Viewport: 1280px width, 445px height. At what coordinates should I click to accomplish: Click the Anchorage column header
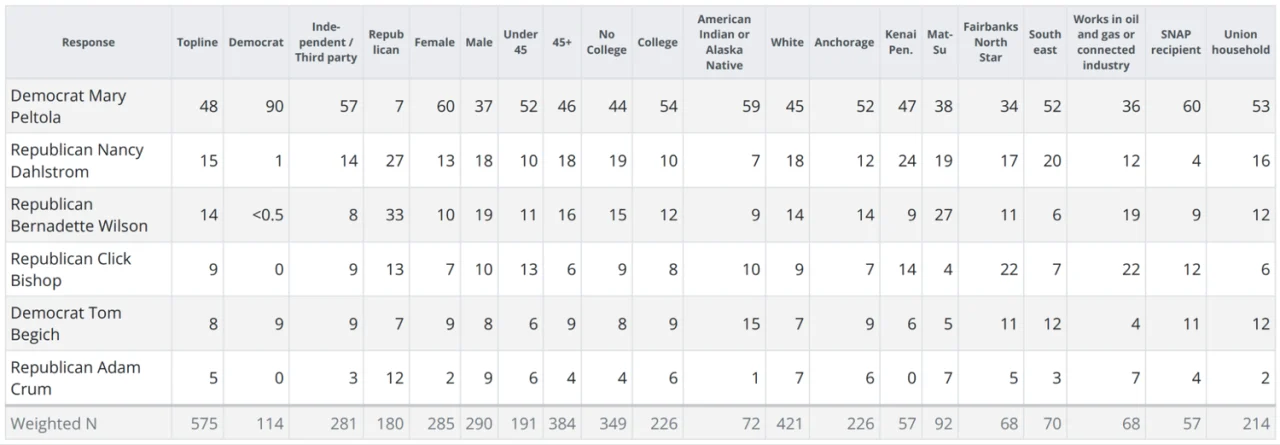843,43
